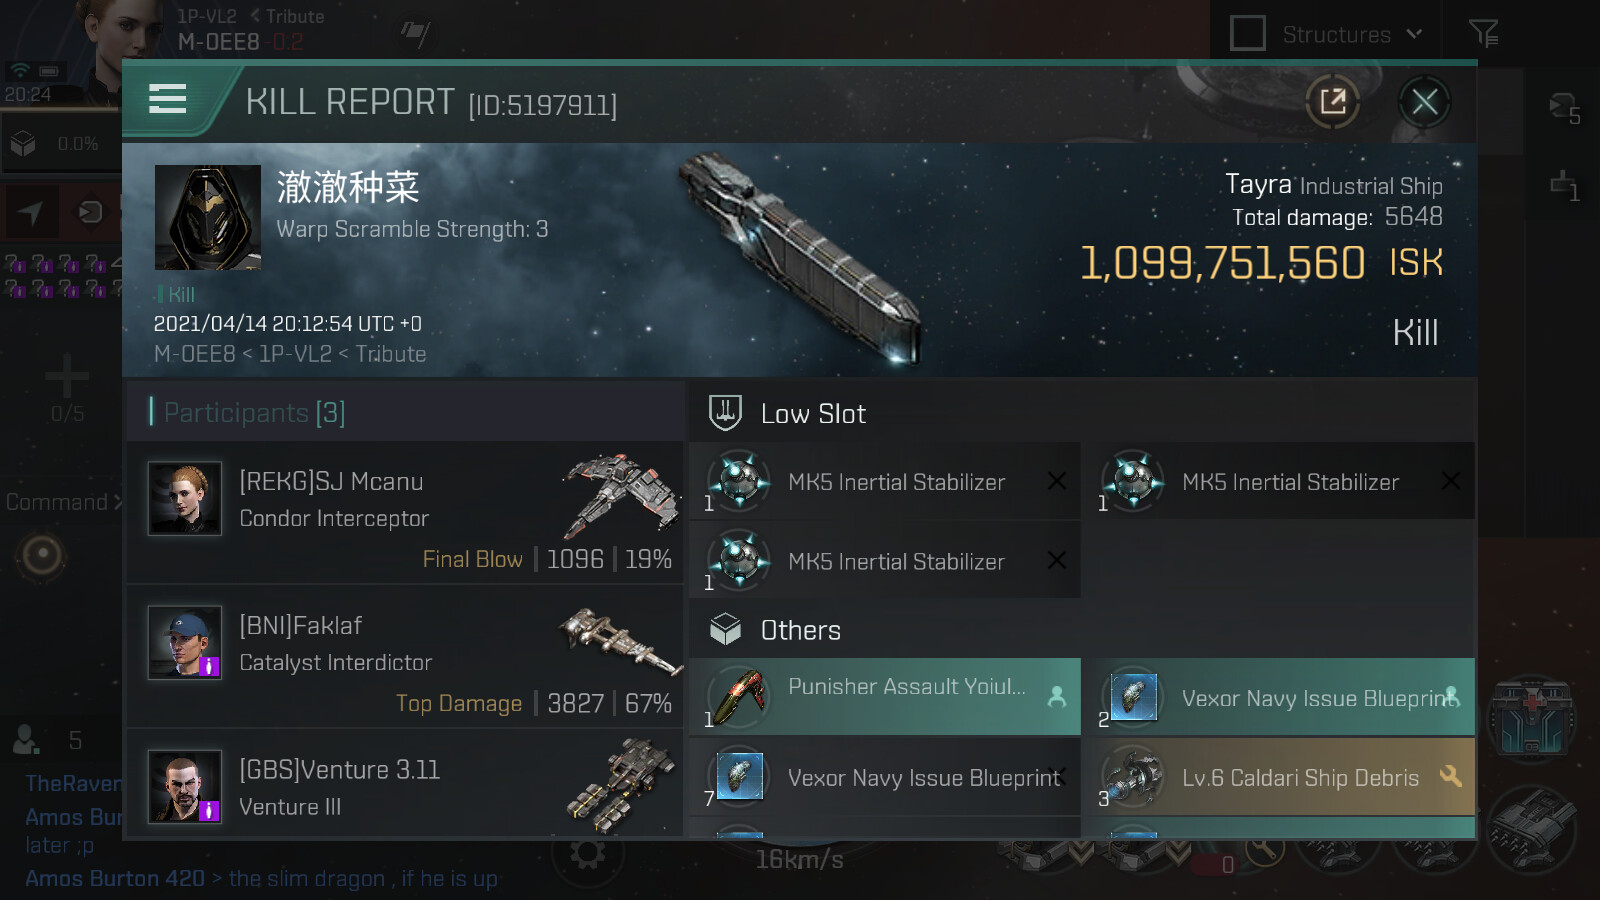Image resolution: width=1600 pixels, height=900 pixels.
Task: Click the M-OEE8 system location link
Action: coord(194,354)
